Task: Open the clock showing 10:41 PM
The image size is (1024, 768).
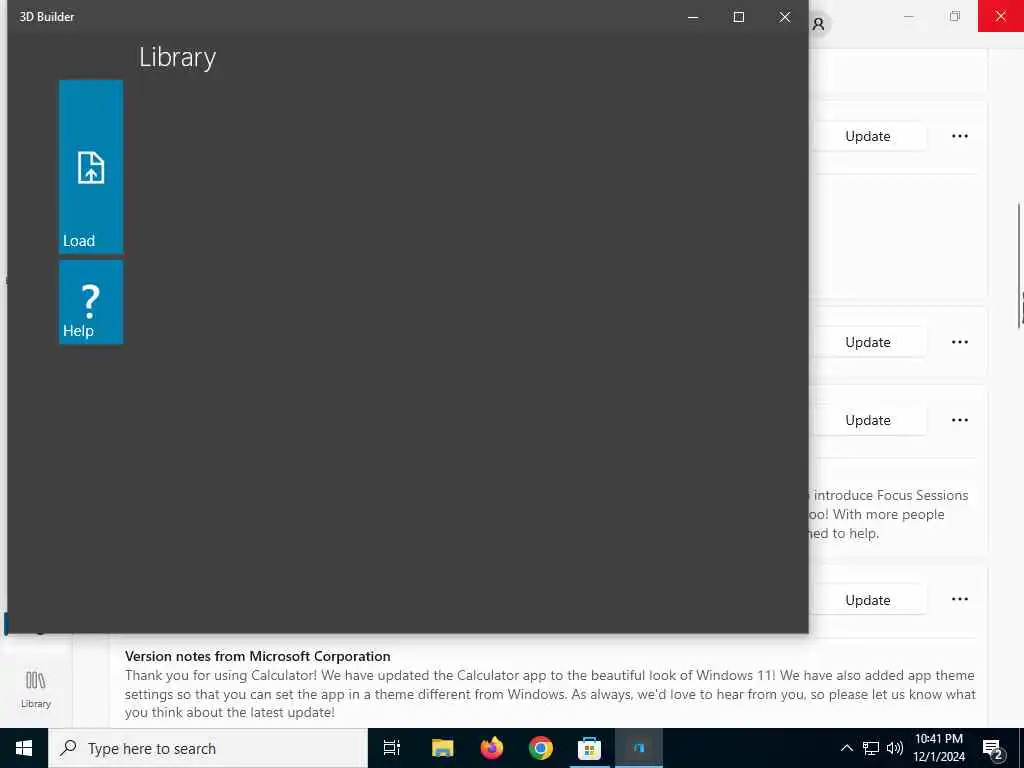Action: click(939, 748)
